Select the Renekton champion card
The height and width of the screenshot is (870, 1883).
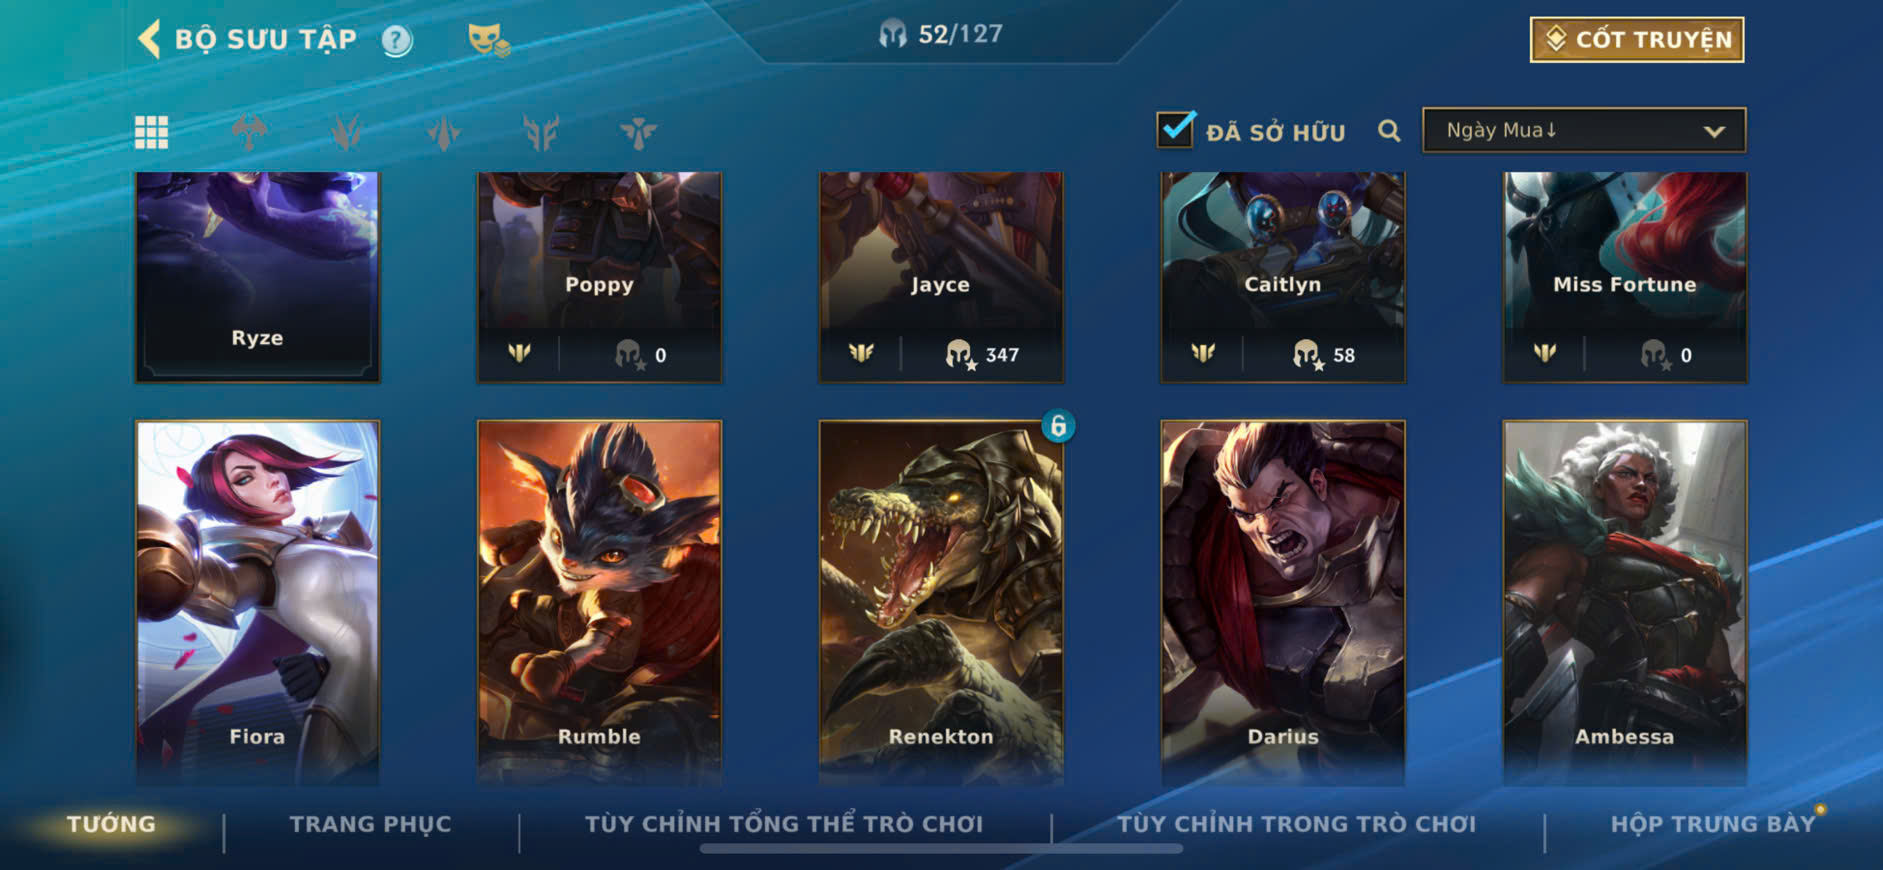(941, 602)
